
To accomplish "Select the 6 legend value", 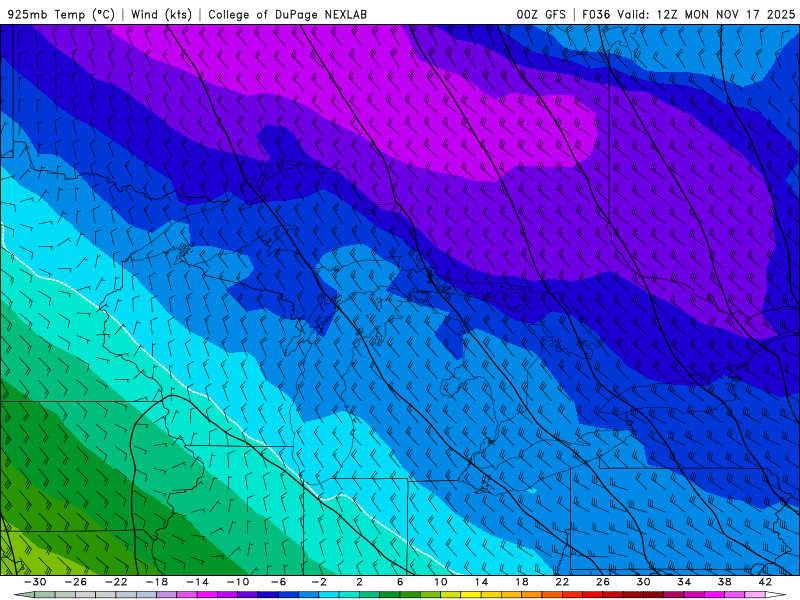I will (x=400, y=582).
